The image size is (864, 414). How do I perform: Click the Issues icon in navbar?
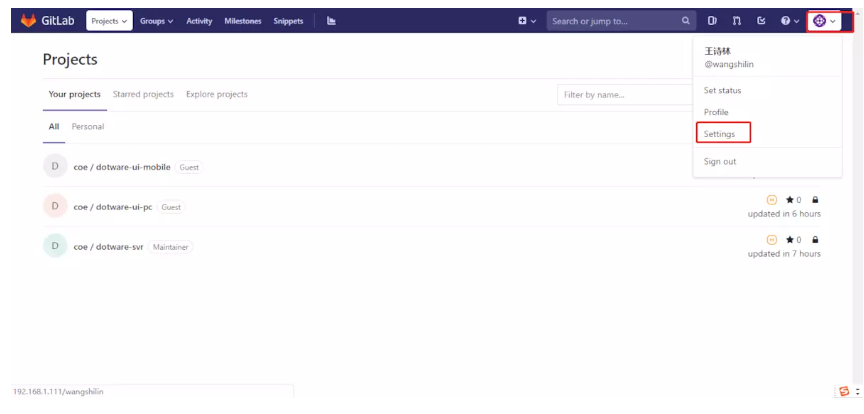712,20
